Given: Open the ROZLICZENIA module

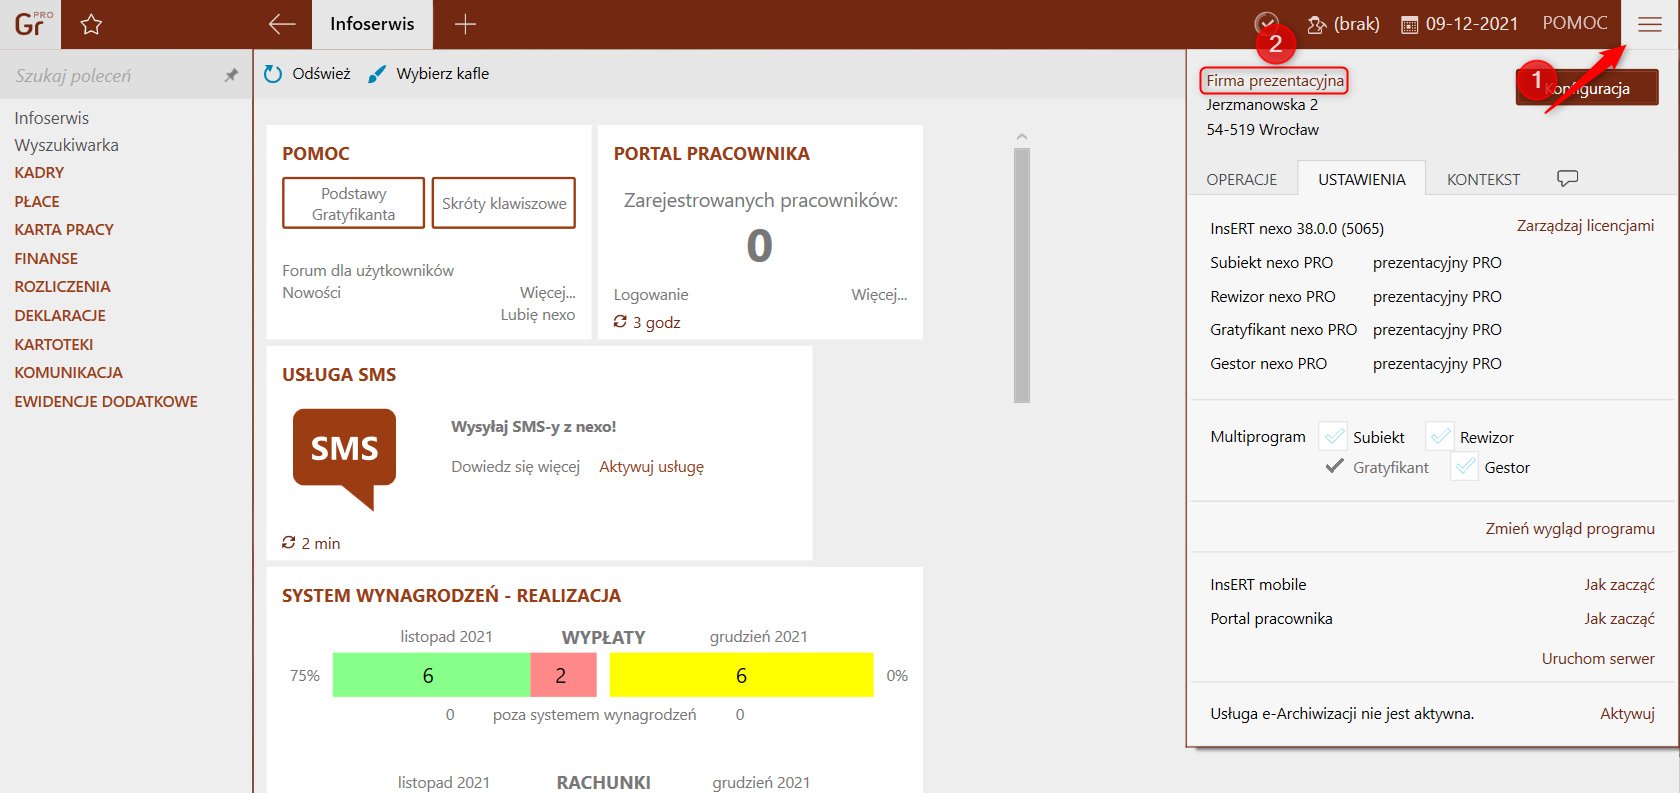Looking at the screenshot, I should (x=62, y=286).
